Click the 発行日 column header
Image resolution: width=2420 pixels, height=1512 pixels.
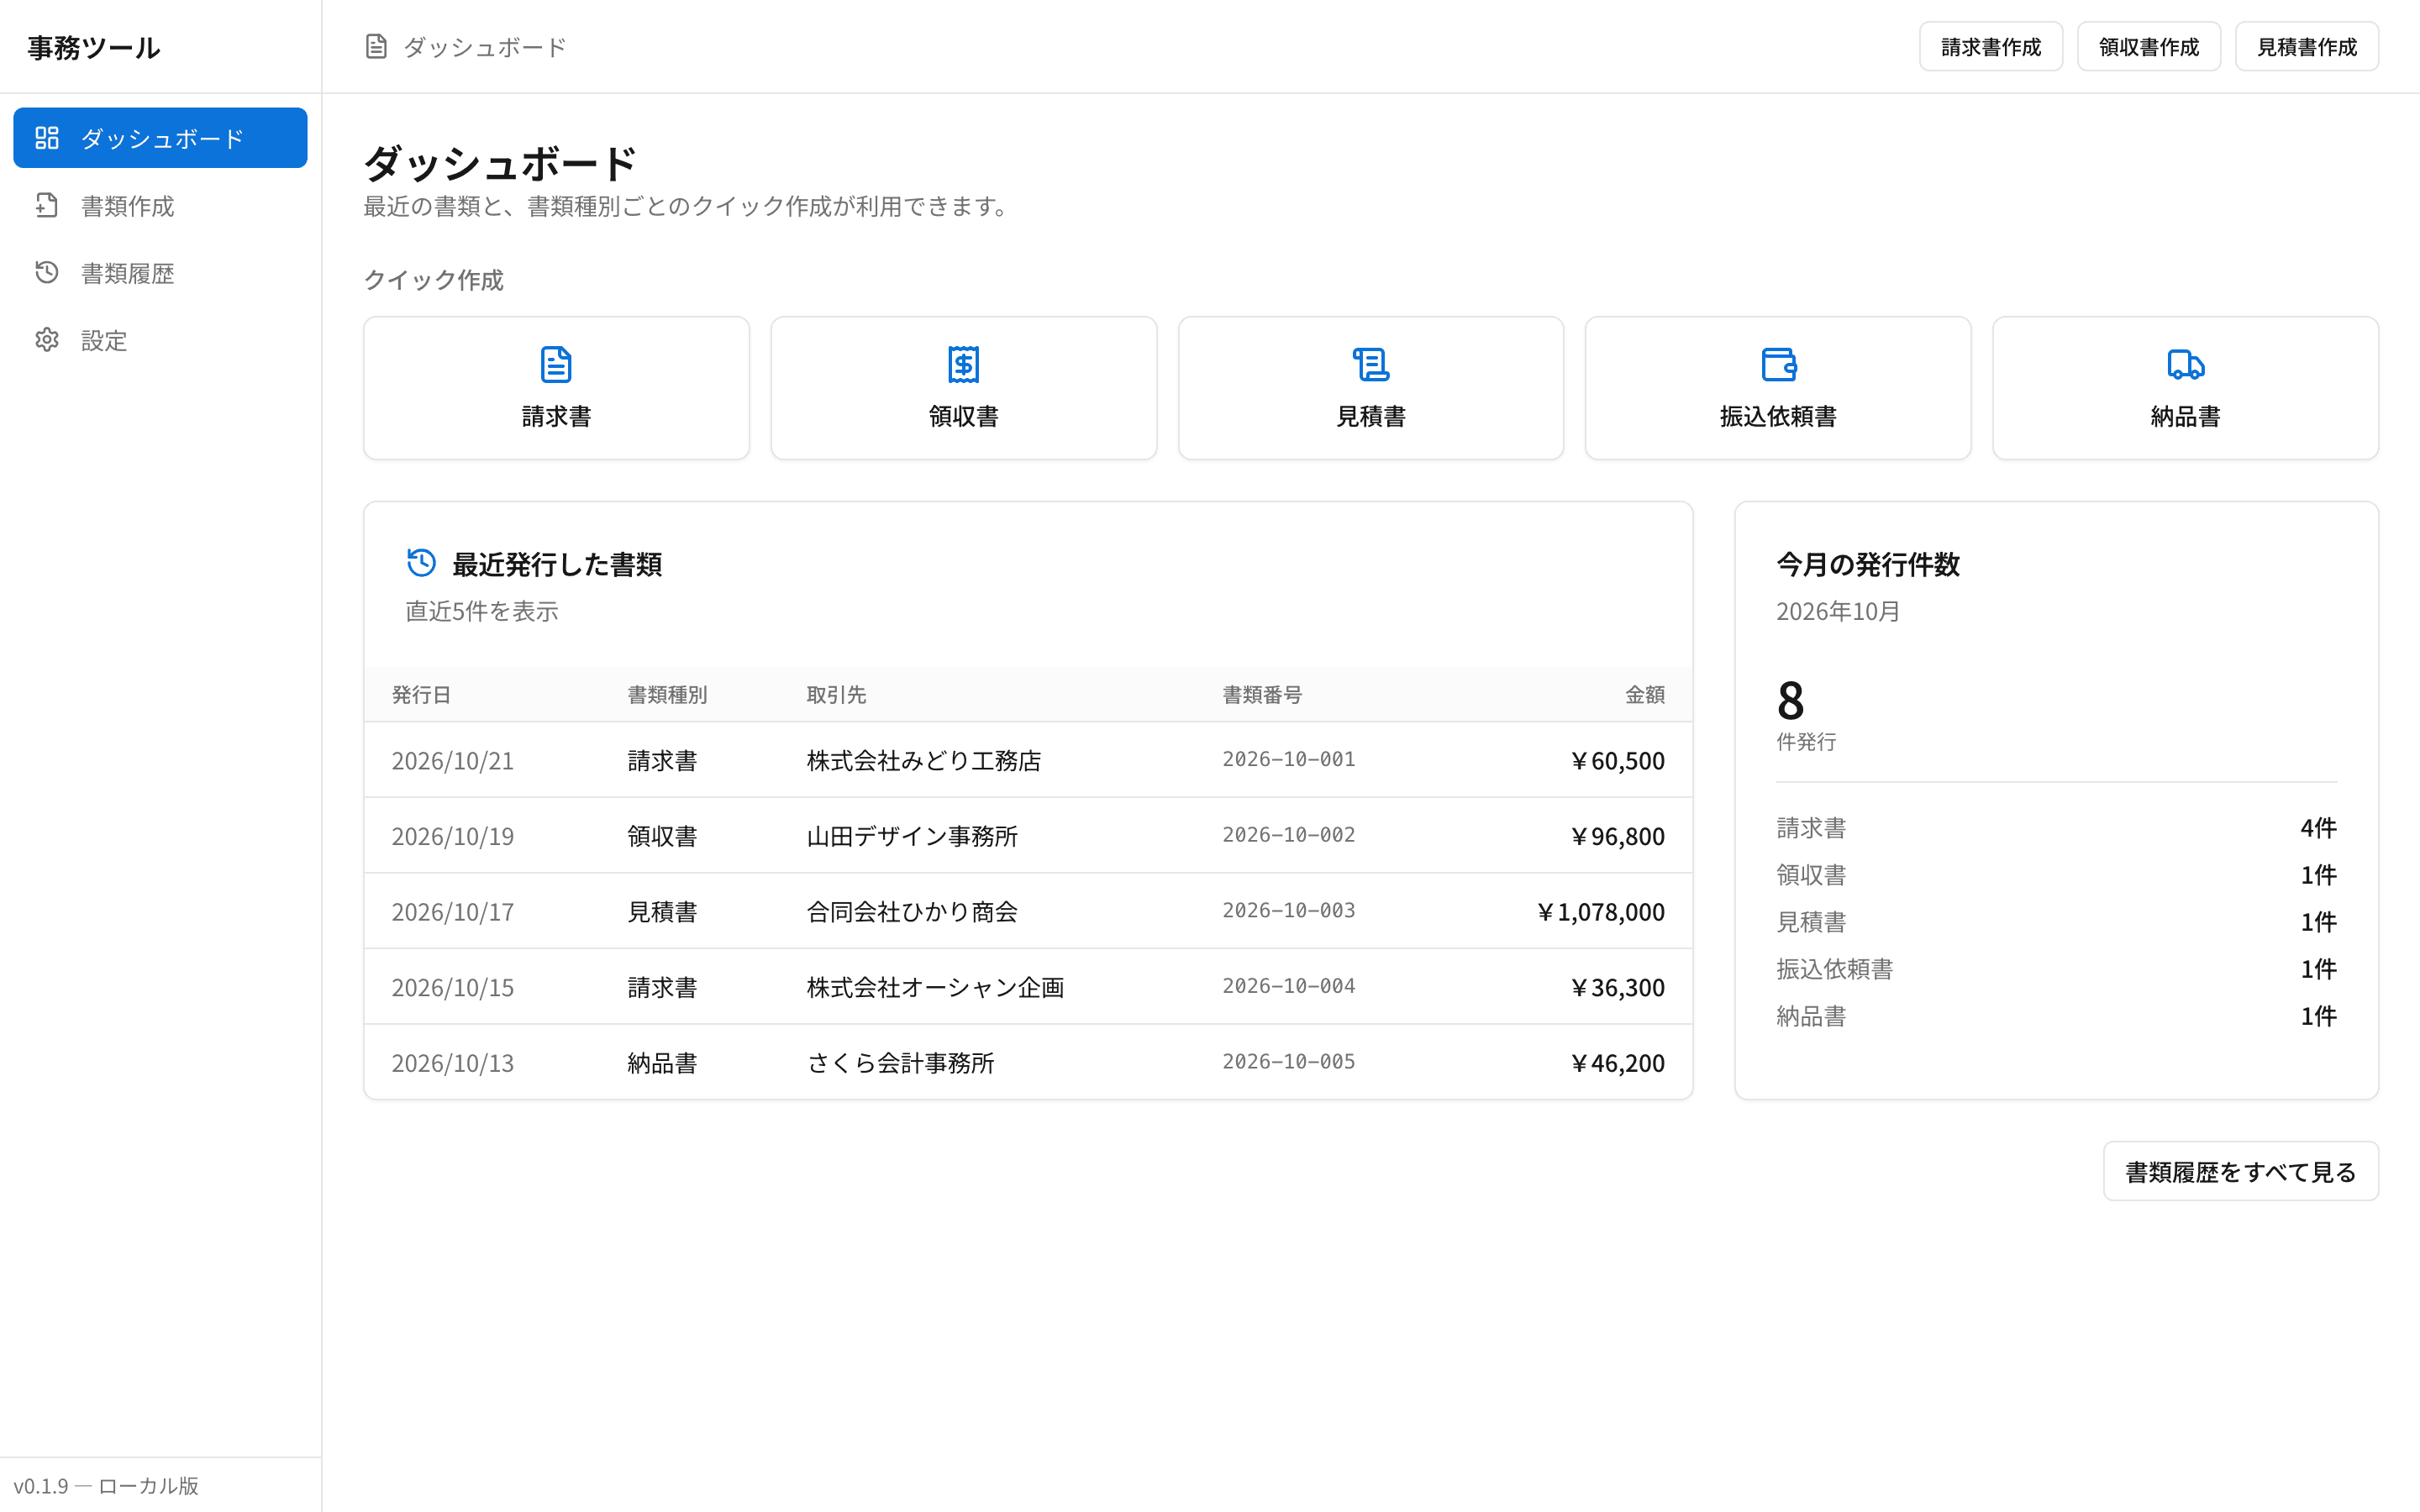(421, 695)
